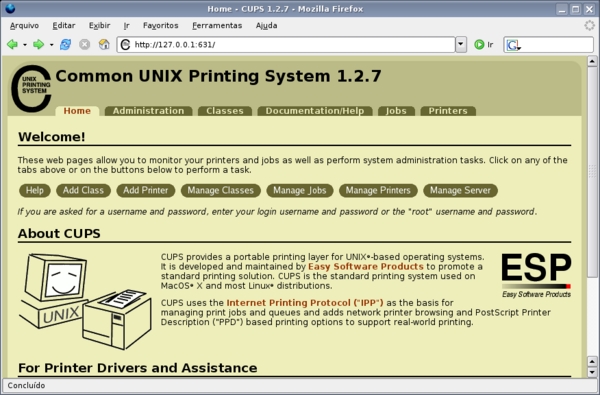This screenshot has height=395, width=600.
Task: Open the Documentation/Help tab
Action: point(315,111)
